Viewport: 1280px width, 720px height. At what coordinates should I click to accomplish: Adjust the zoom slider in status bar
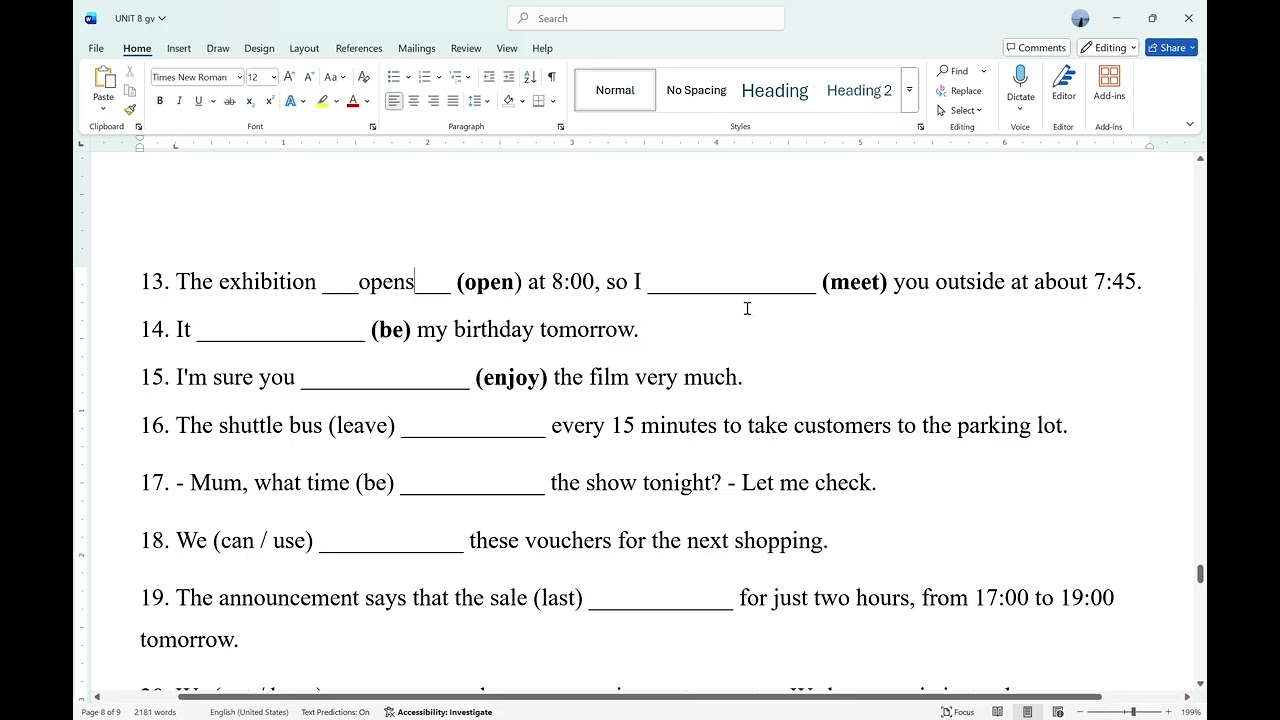(x=1133, y=712)
